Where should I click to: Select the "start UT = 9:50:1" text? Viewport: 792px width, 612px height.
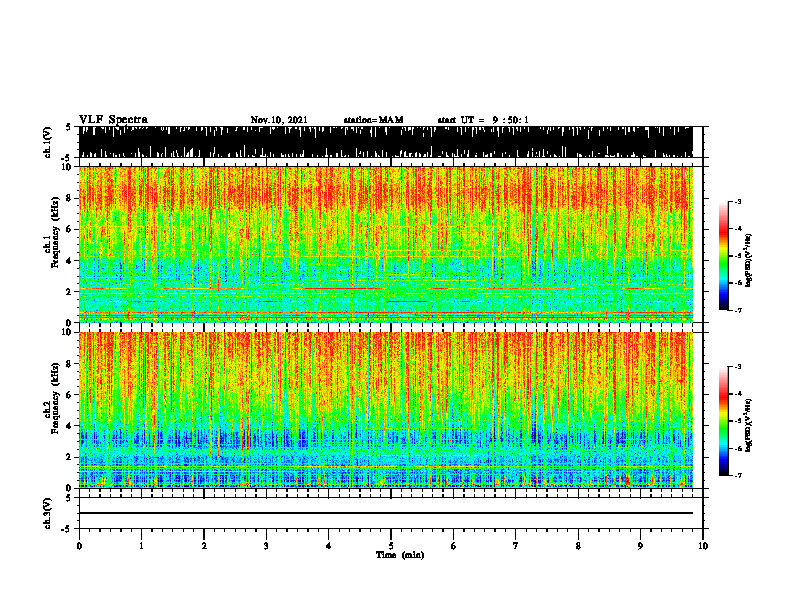click(x=483, y=120)
